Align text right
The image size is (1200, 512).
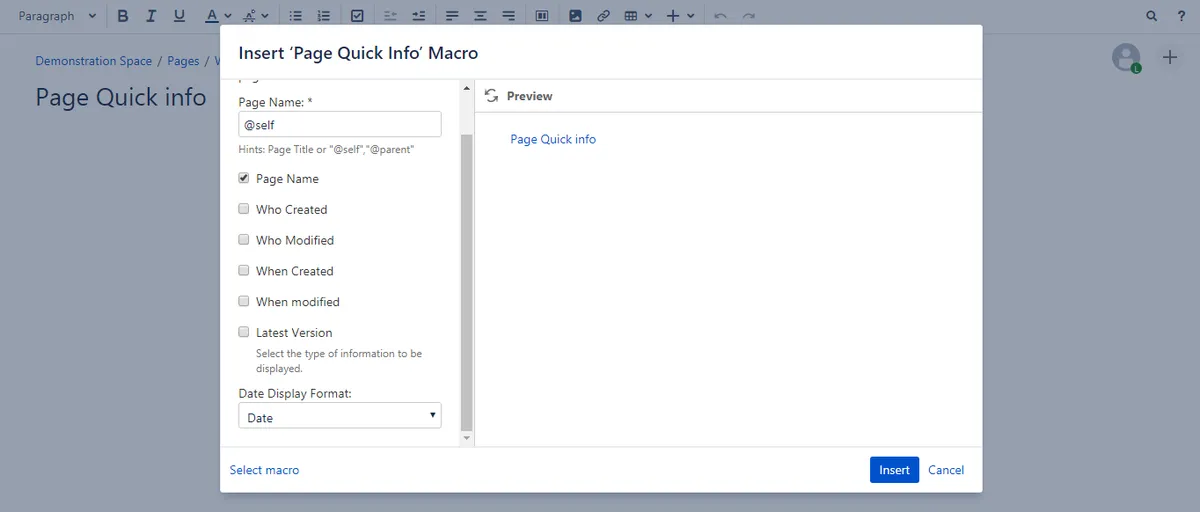click(x=508, y=16)
